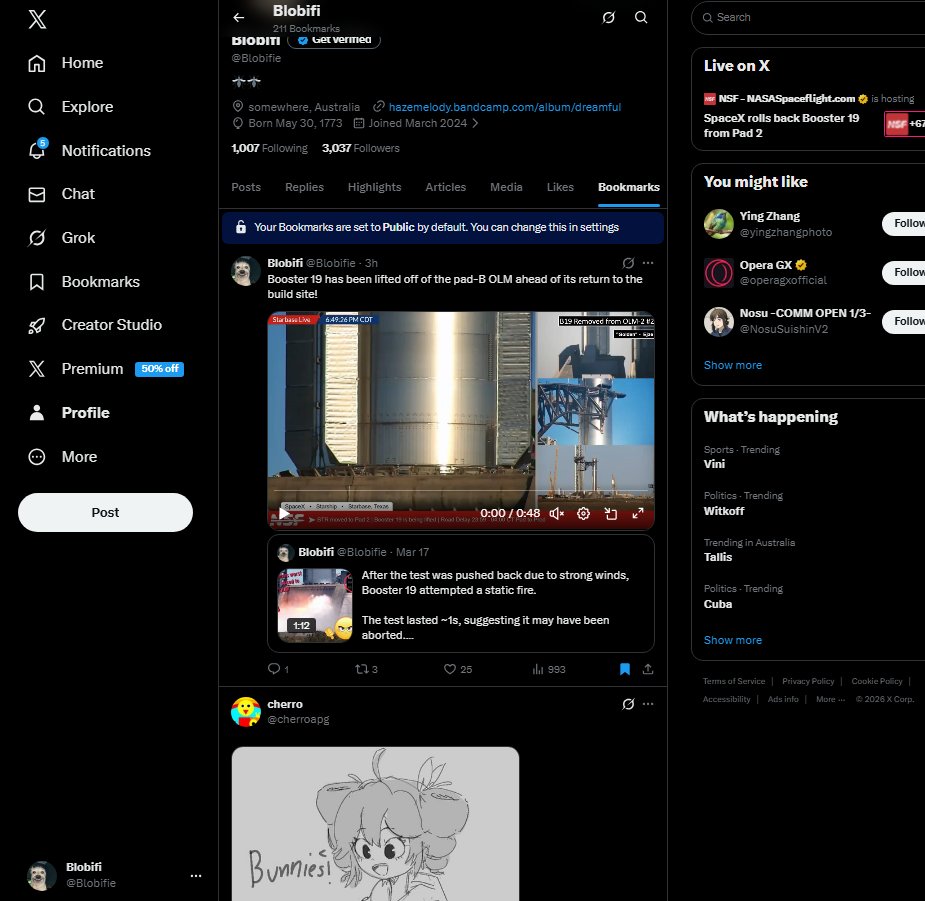Open cherro's profile avatar
The width and height of the screenshot is (925, 901).
pyautogui.click(x=246, y=712)
